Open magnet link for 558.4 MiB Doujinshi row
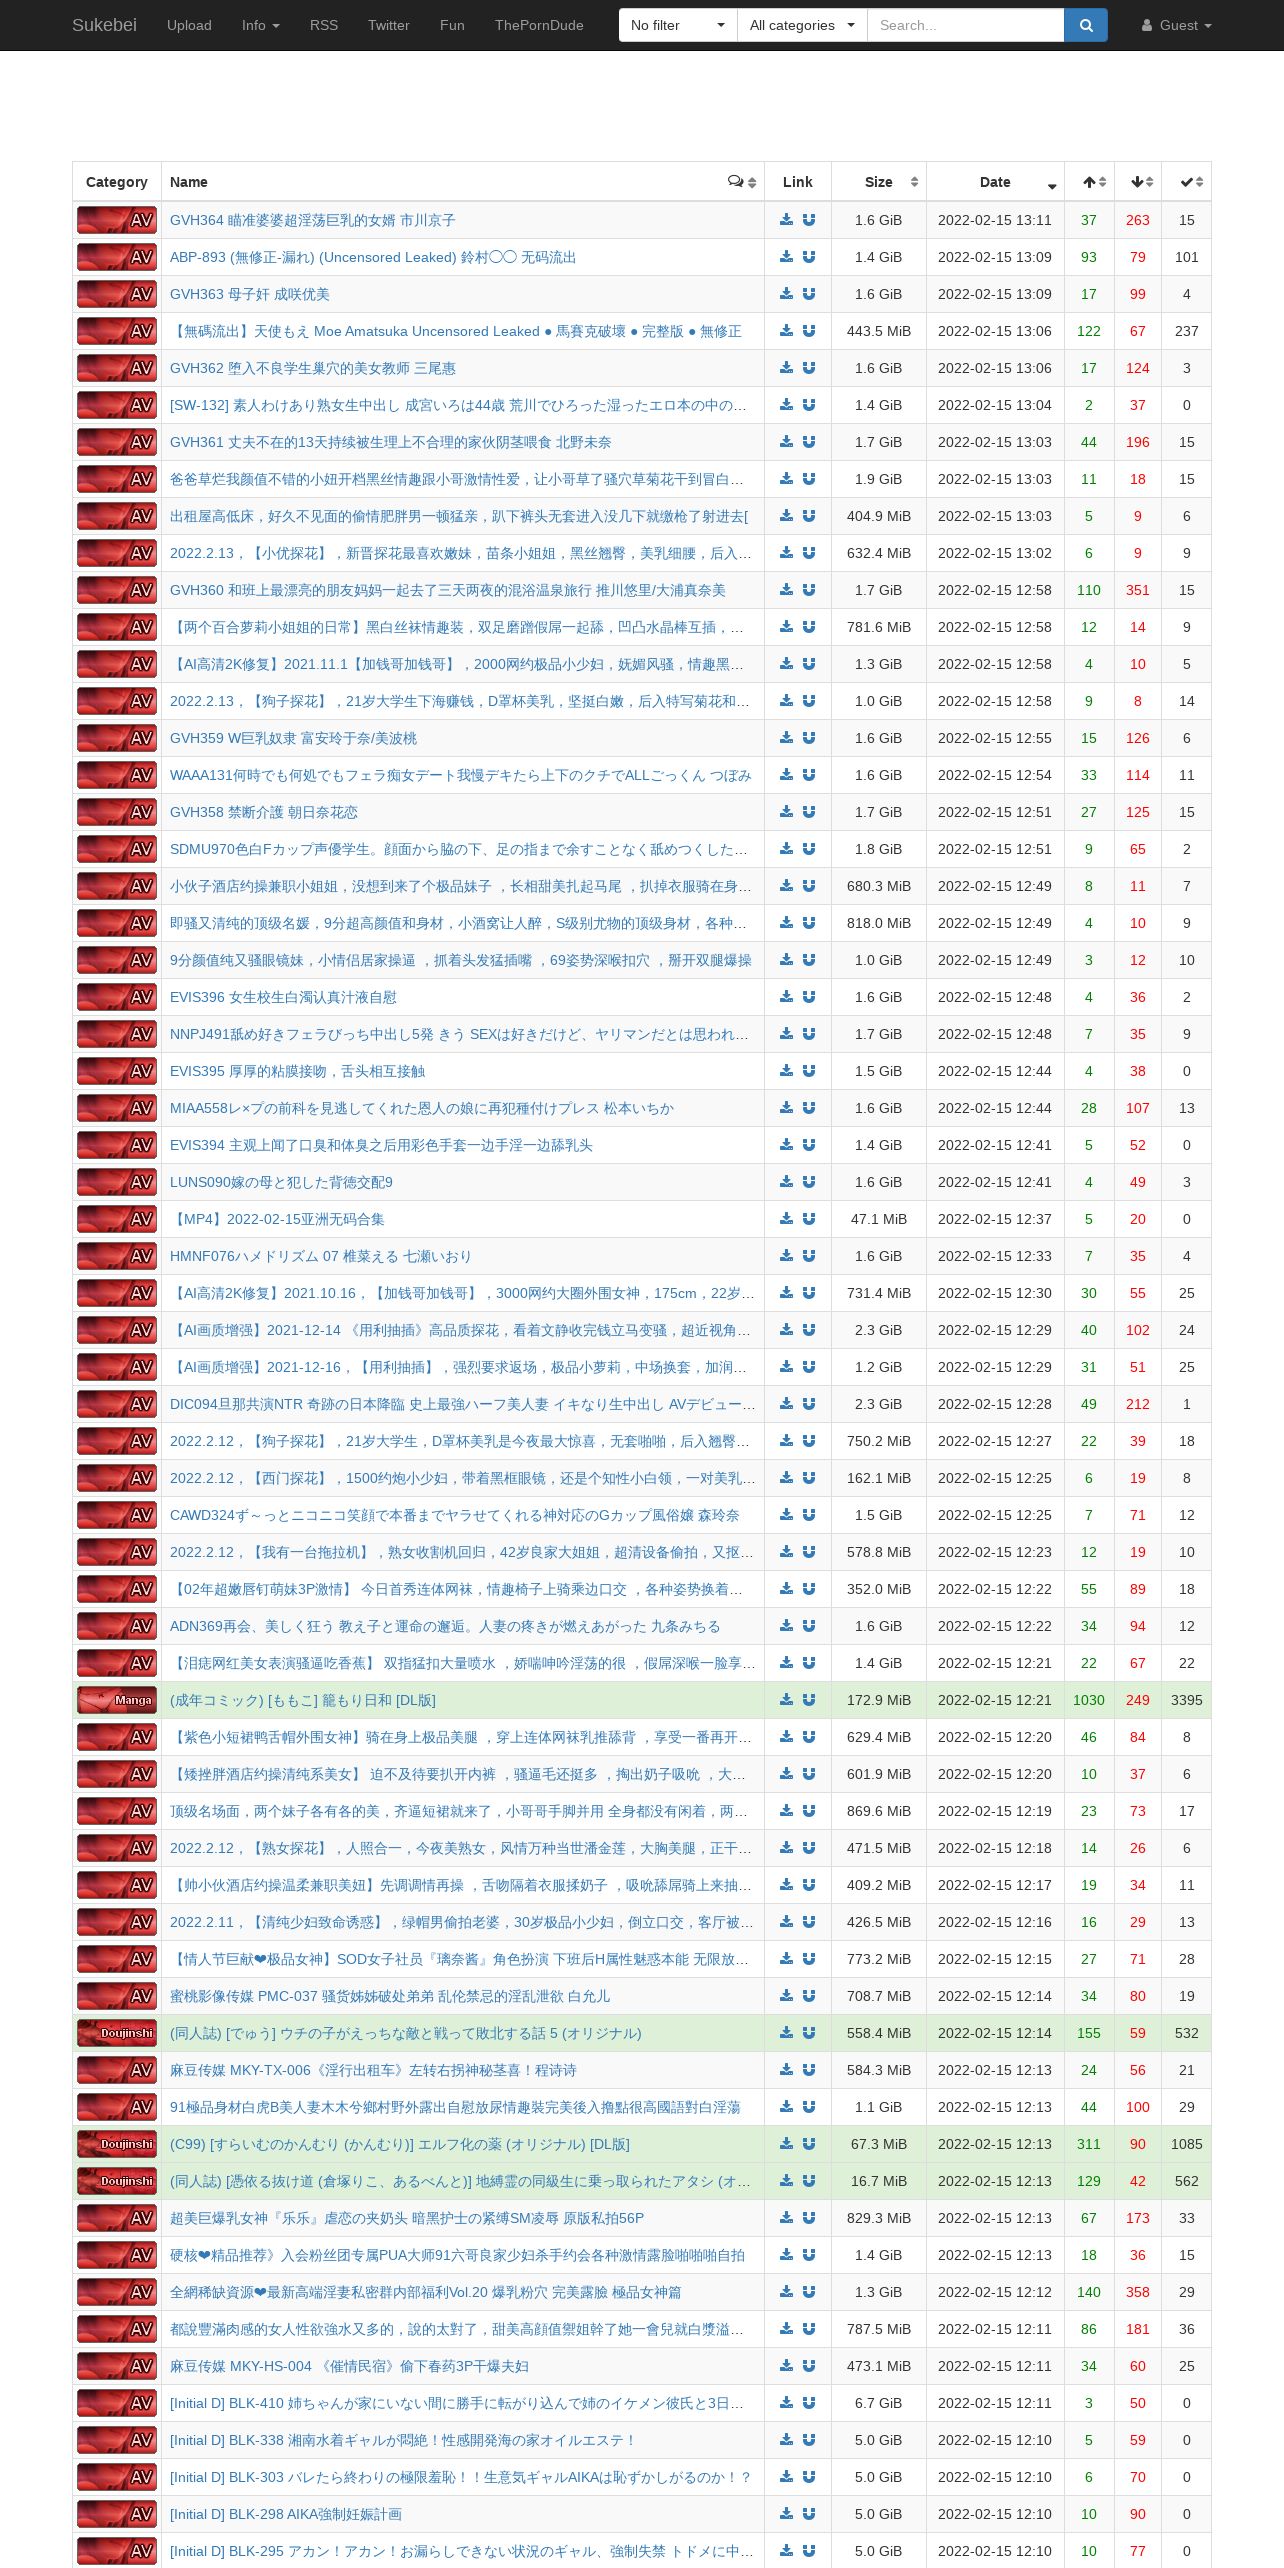1284x2568 pixels. pyautogui.click(x=809, y=2033)
